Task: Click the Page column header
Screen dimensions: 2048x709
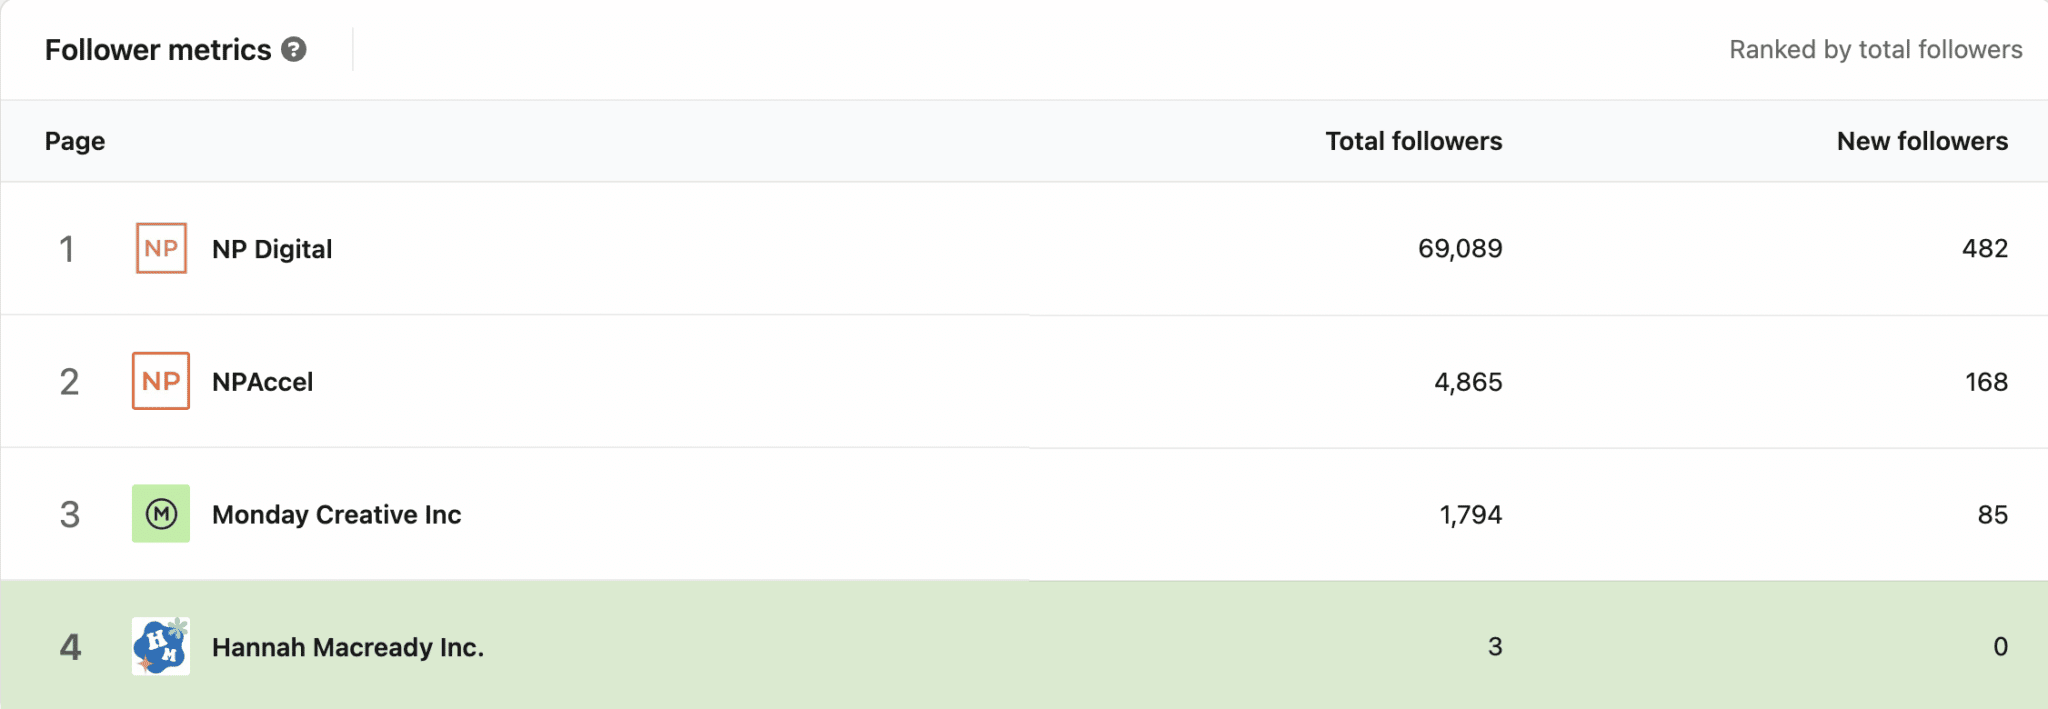Action: click(75, 140)
